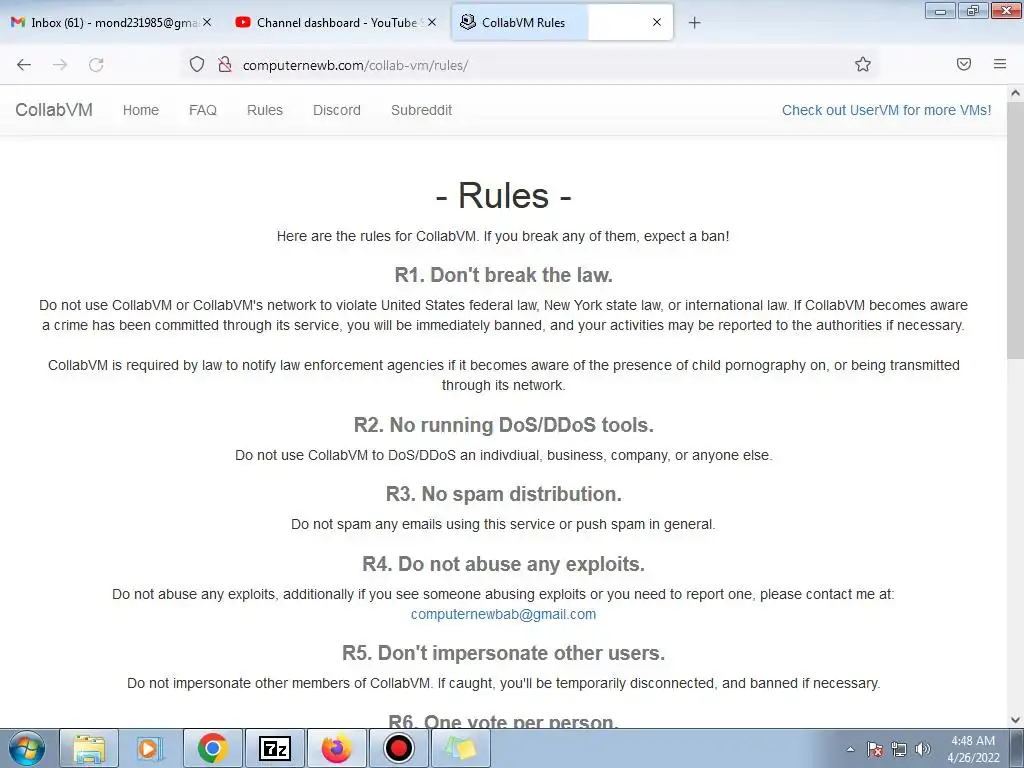Go to Home in the navbar
This screenshot has height=768, width=1024.
140,110
